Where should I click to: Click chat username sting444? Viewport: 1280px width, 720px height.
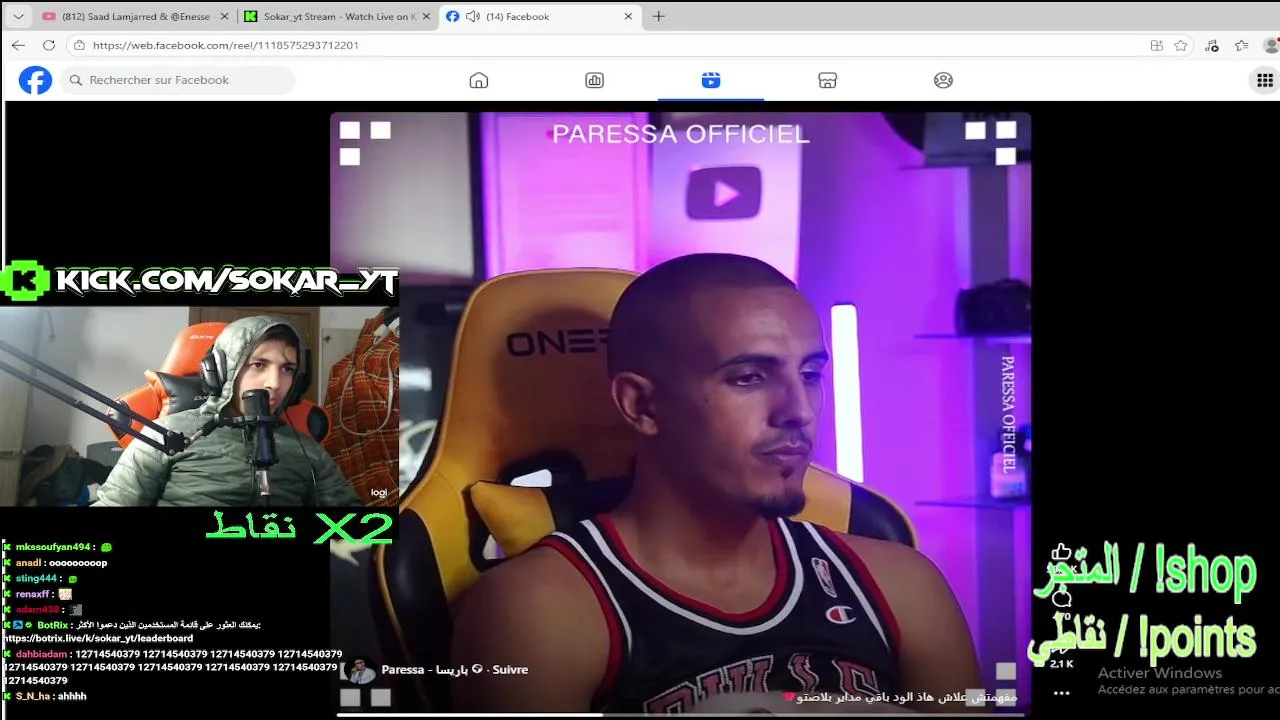[36, 578]
